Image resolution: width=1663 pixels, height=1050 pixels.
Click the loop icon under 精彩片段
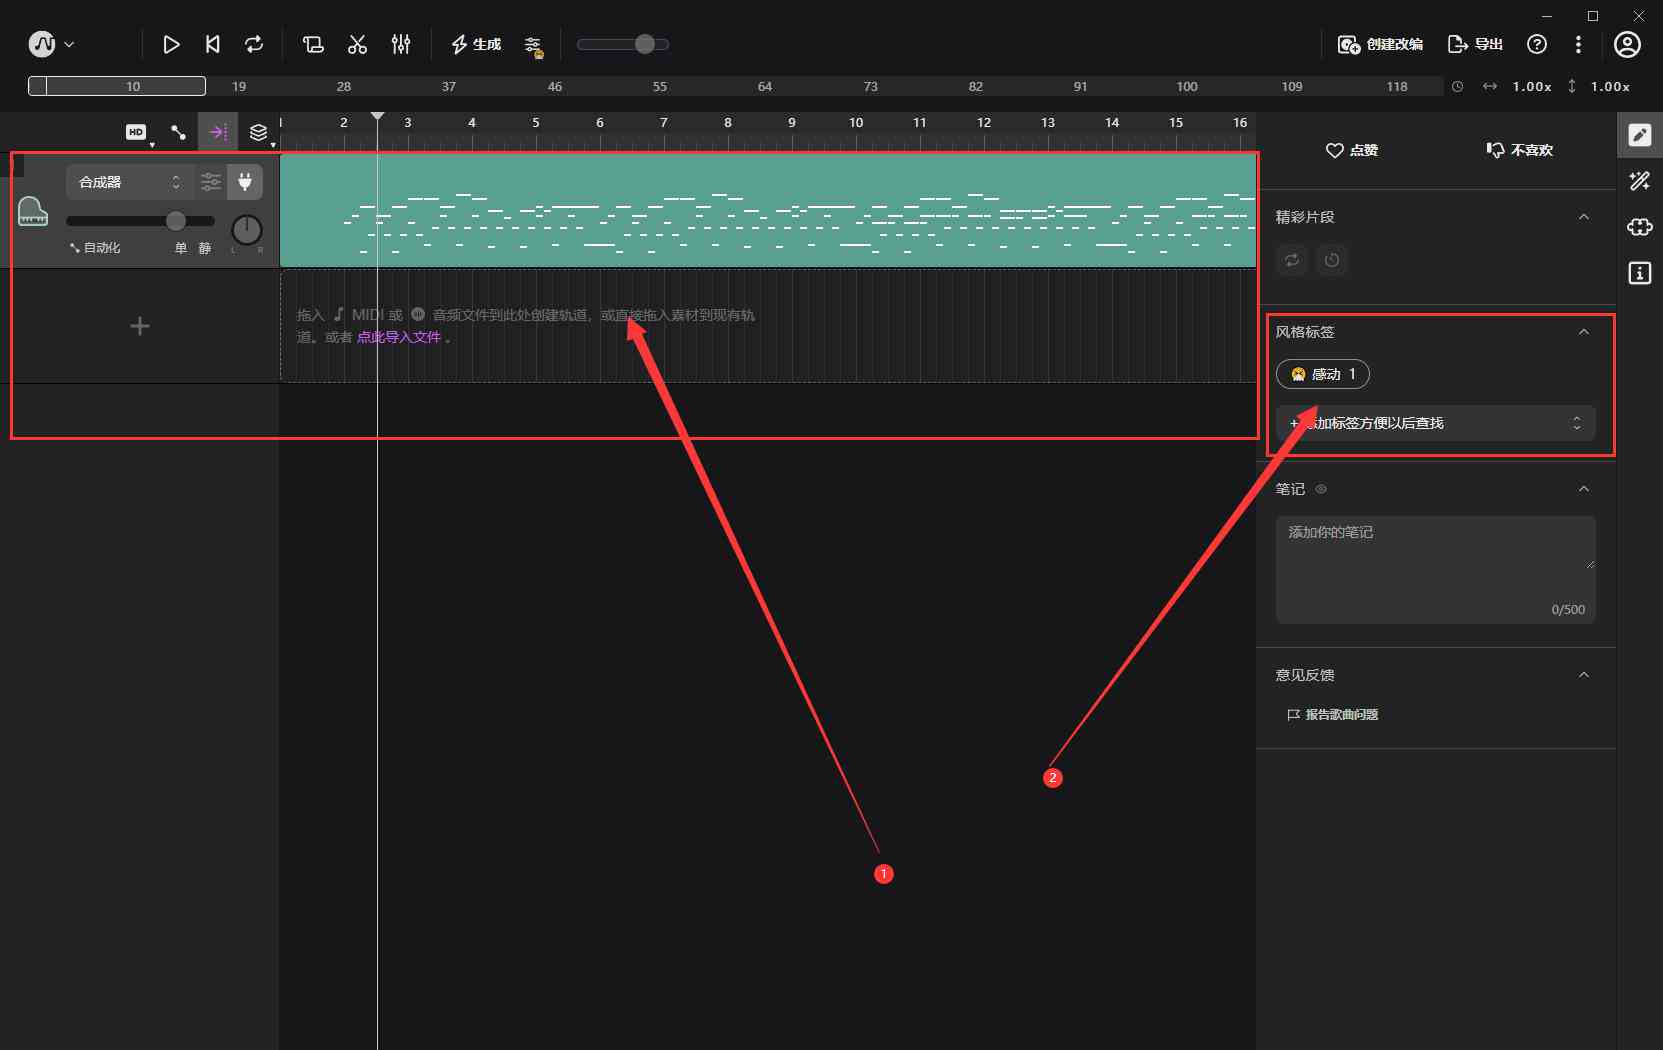tap(1292, 260)
